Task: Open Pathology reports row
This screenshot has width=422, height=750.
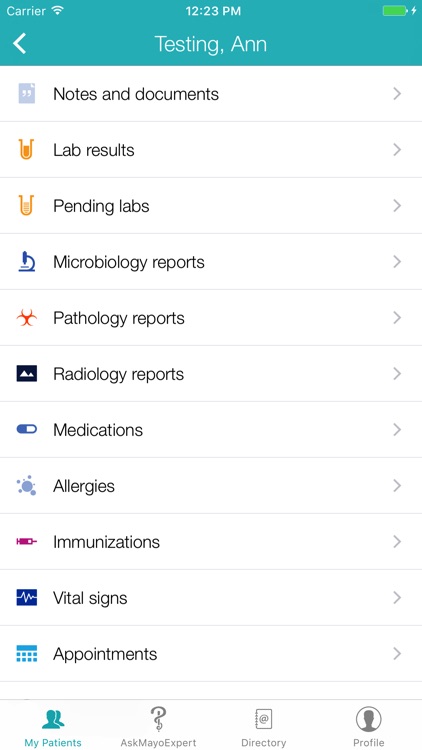Action: click(x=211, y=318)
